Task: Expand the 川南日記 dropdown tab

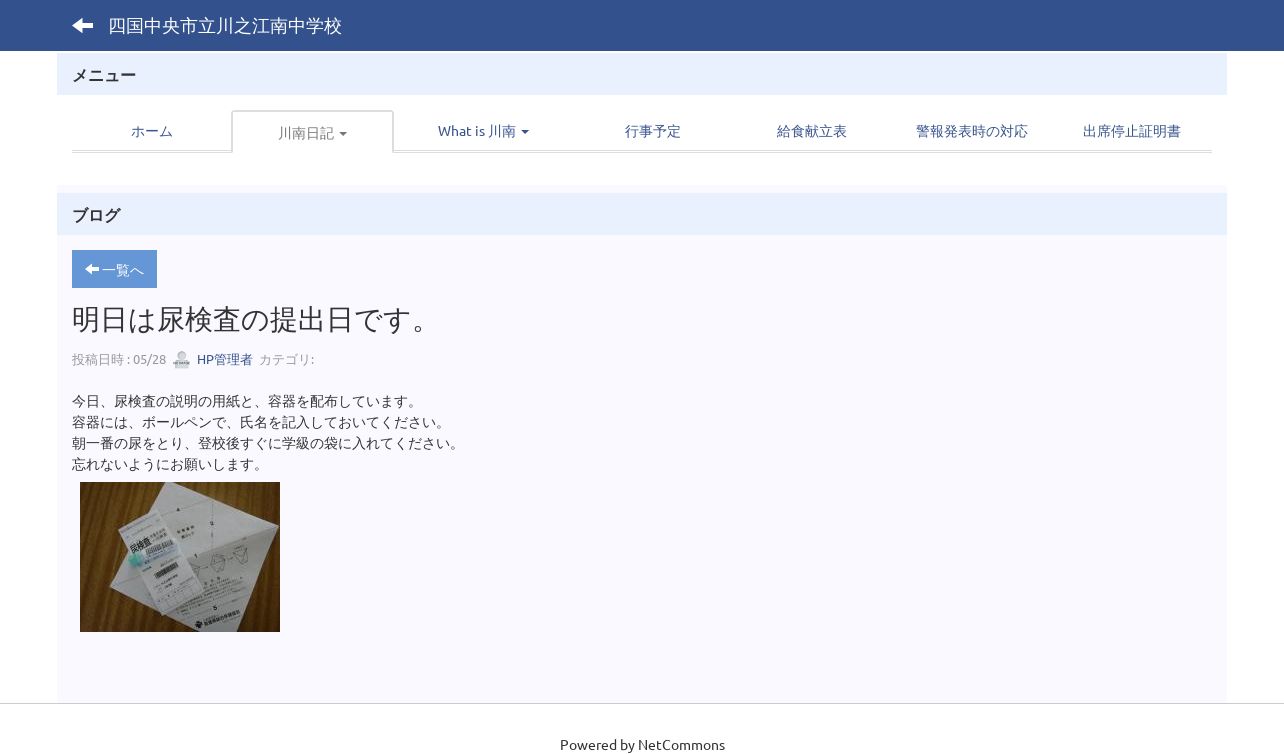Action: (x=312, y=132)
